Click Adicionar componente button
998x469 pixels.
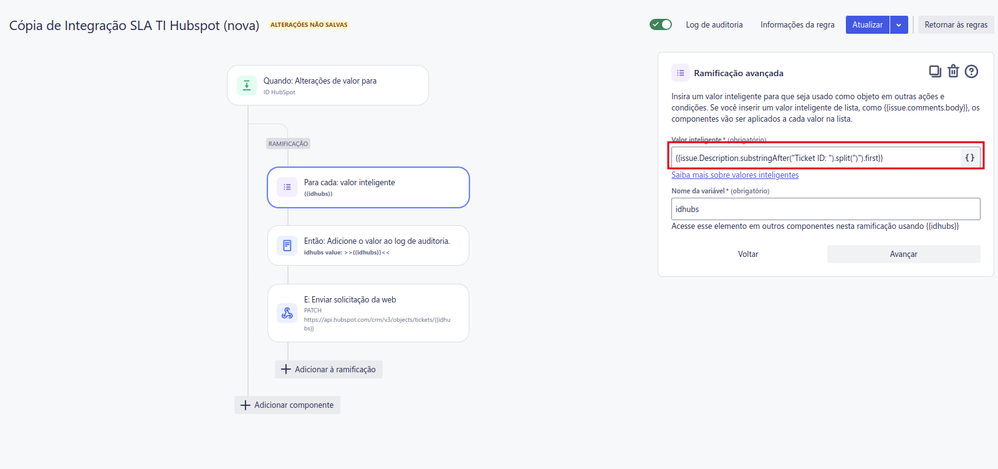coord(287,405)
